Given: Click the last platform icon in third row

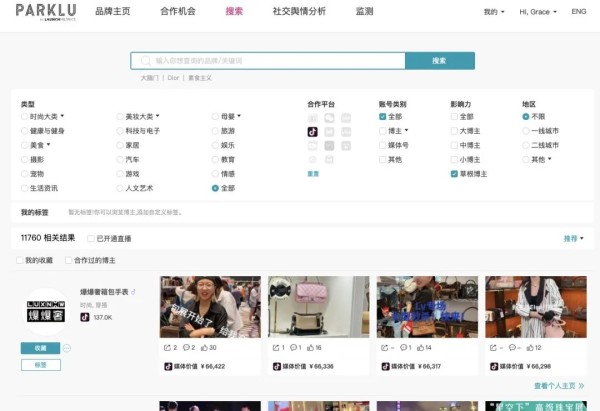Looking at the screenshot, I should click(346, 146).
